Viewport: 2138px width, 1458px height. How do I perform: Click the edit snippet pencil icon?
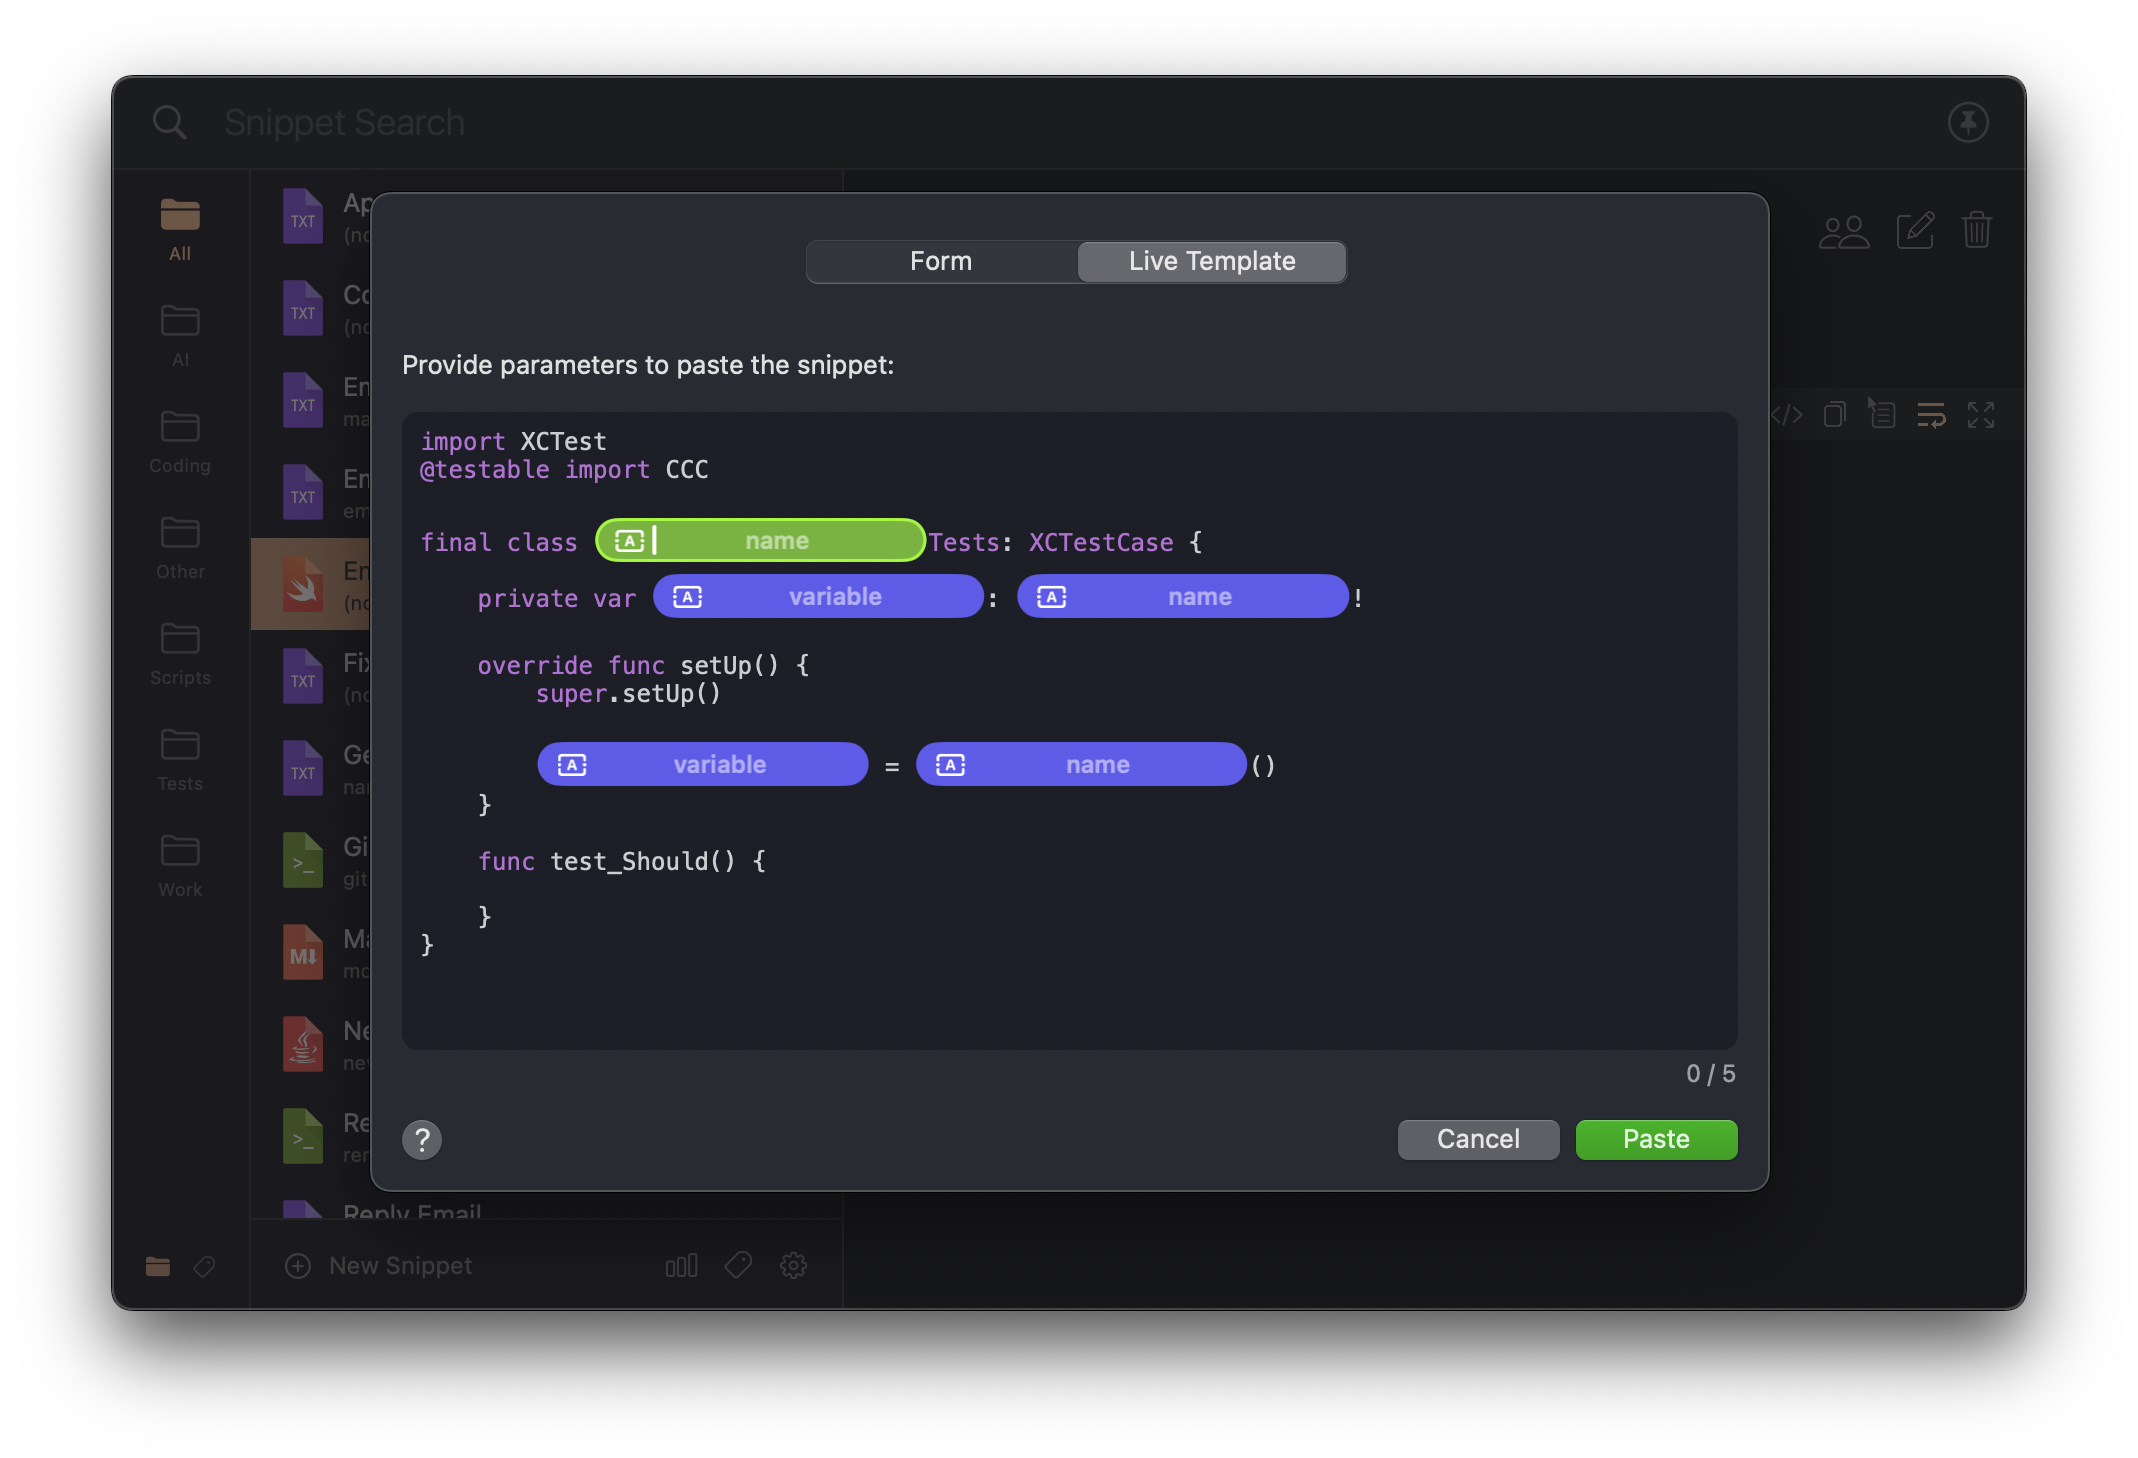pos(1915,231)
